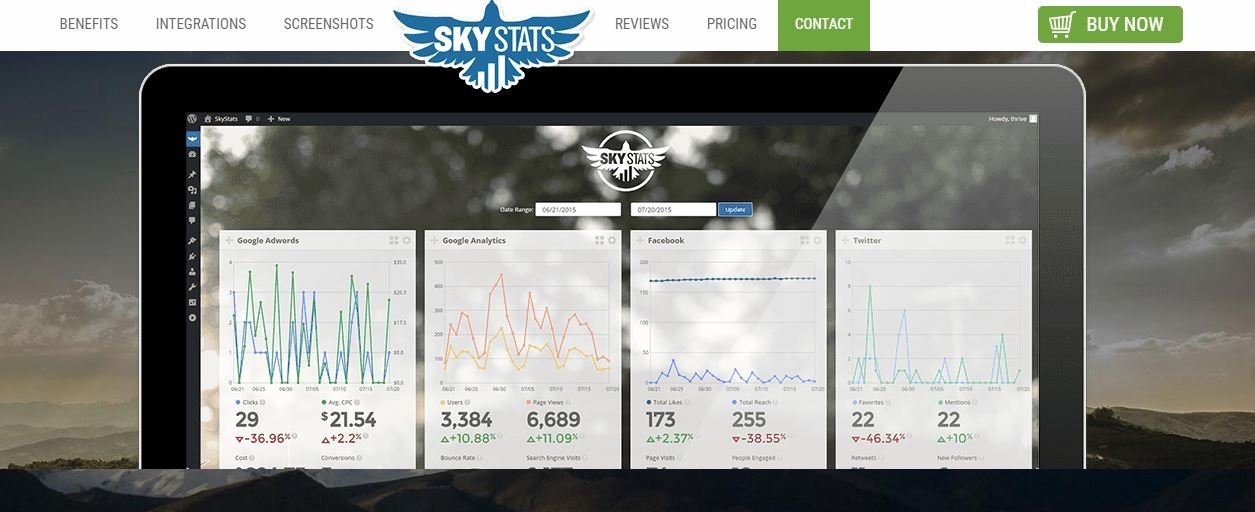Click the + New admin bar item

point(278,118)
